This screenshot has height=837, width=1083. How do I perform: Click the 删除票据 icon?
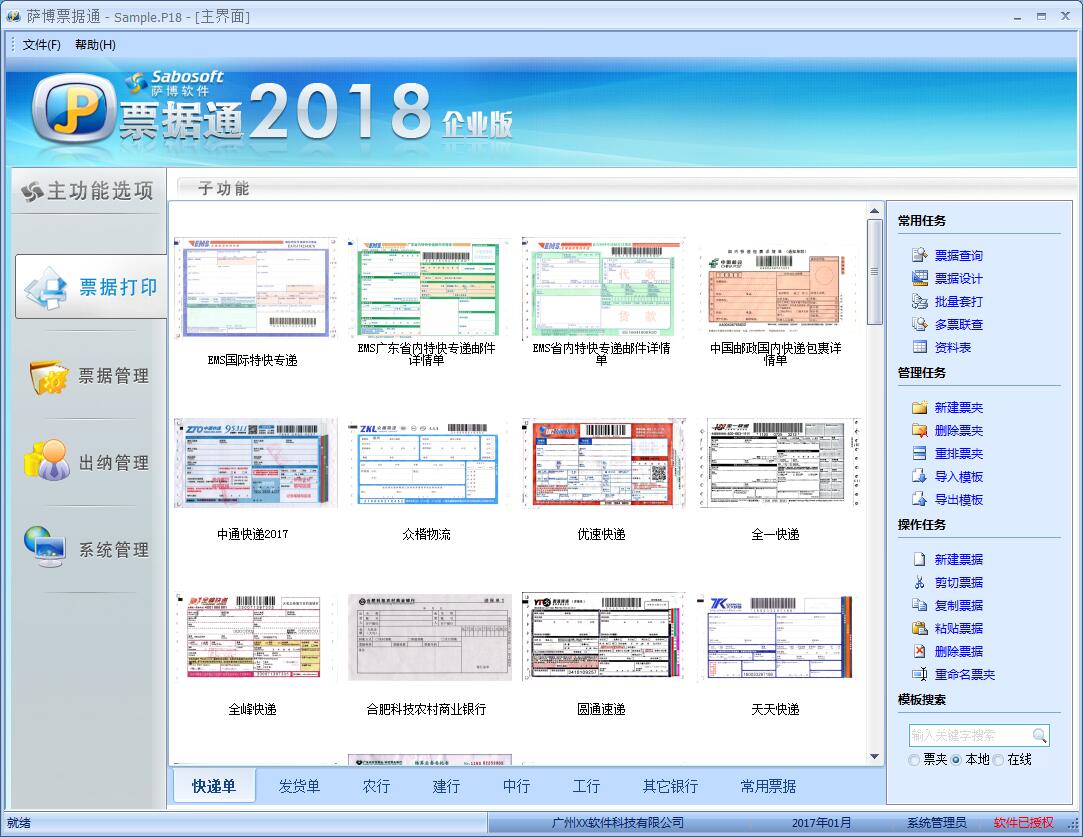coord(919,651)
